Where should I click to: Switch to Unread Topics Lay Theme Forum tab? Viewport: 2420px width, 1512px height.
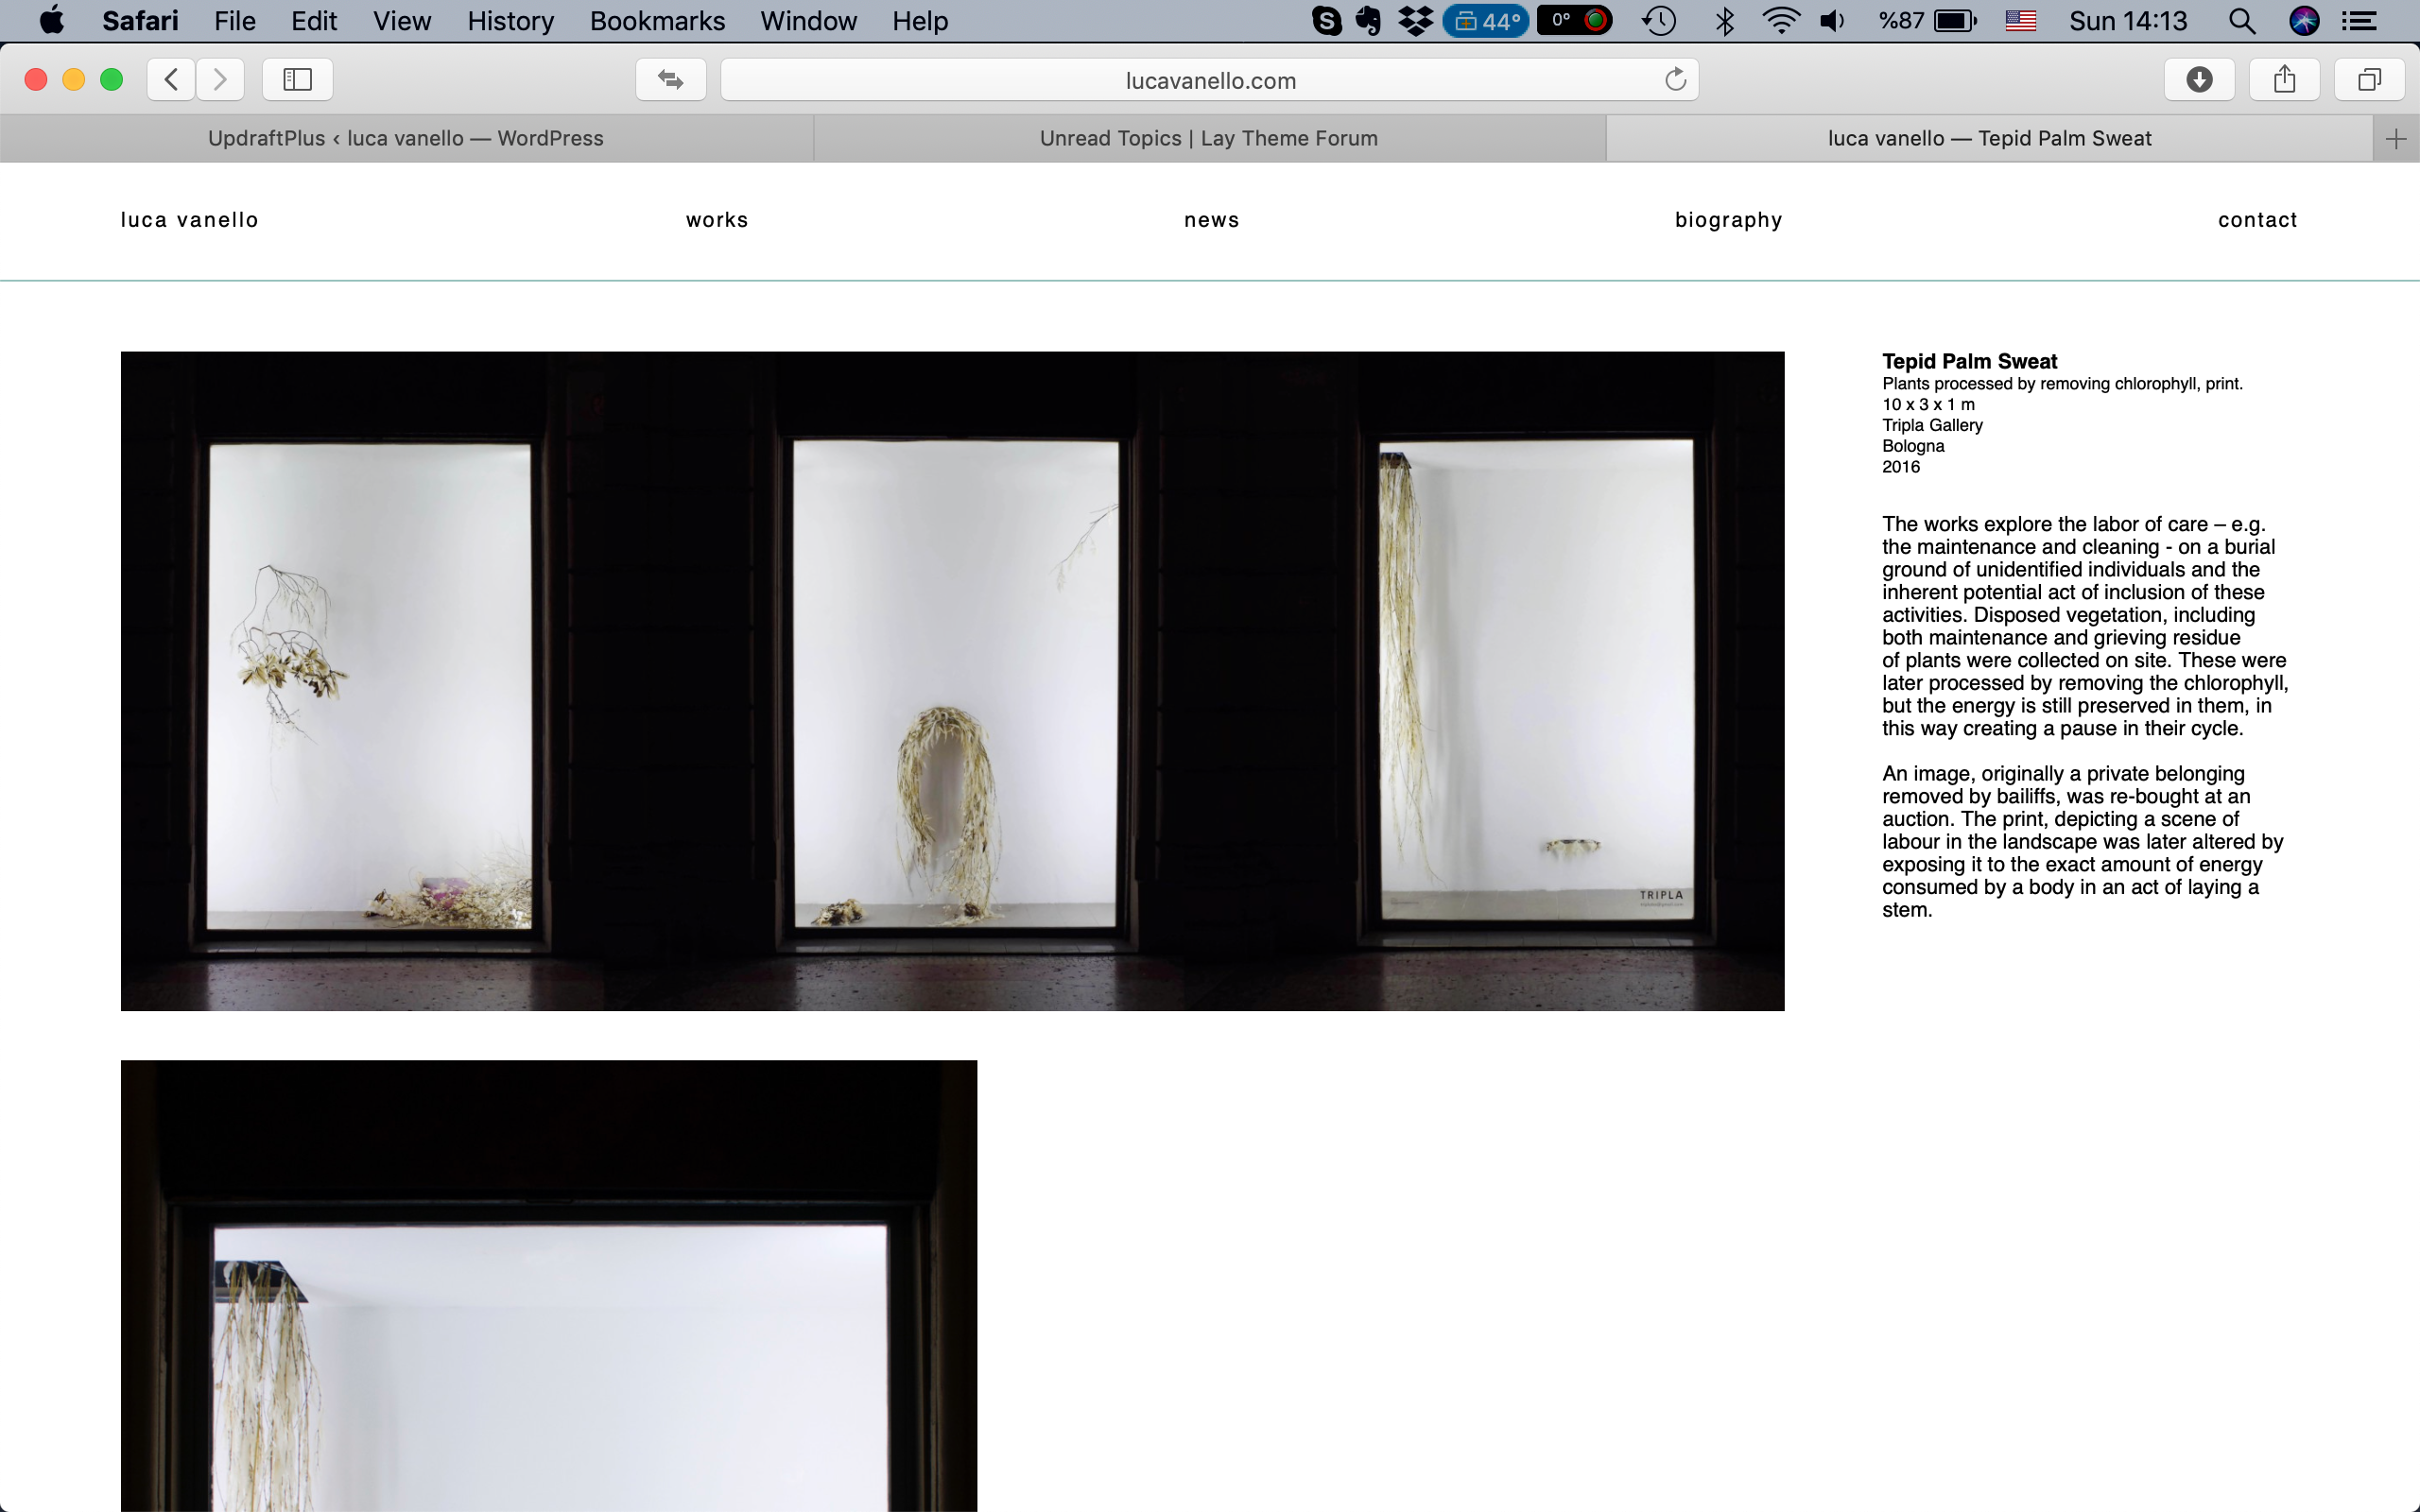click(x=1208, y=138)
